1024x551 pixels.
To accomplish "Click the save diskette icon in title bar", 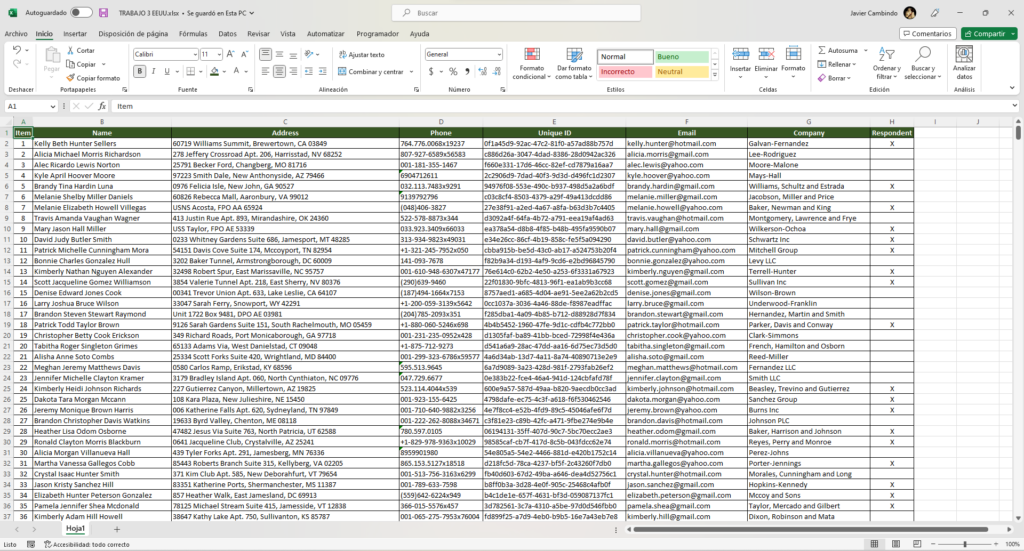I will (x=103, y=12).
